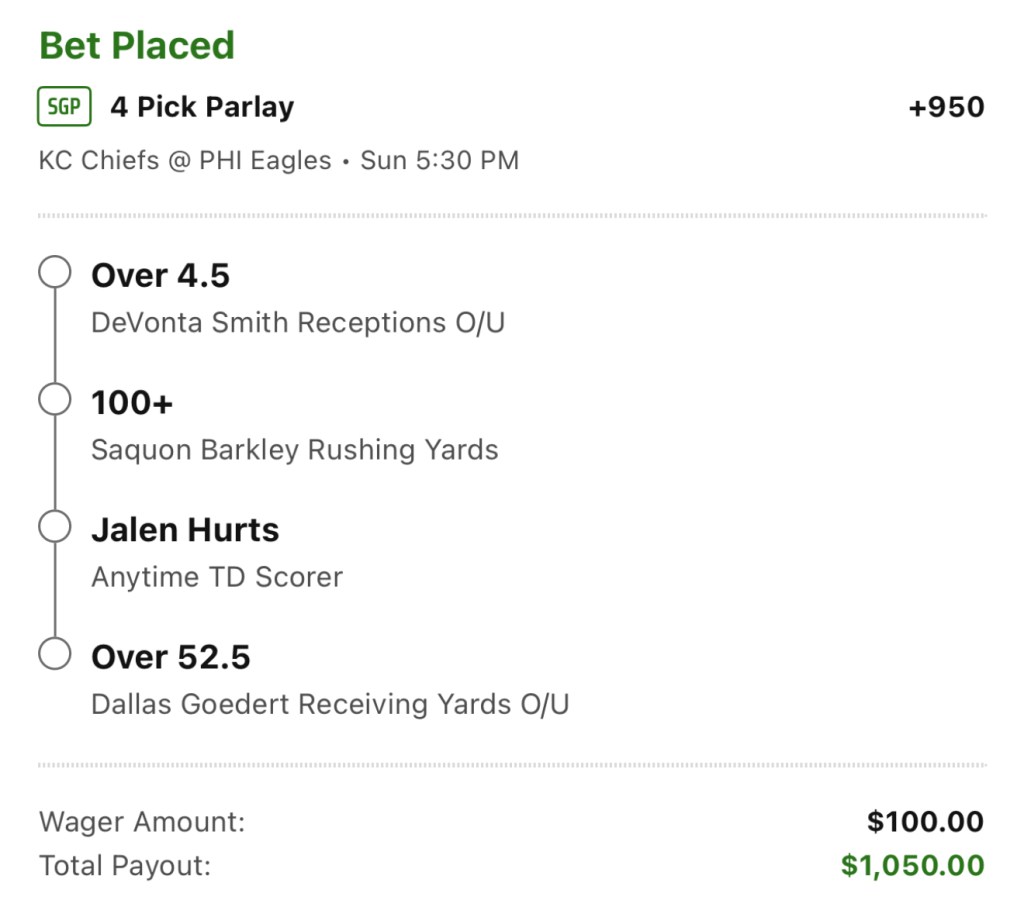Click the 4 Pick Parlay title
This screenshot has width=1024, height=900.
pos(202,107)
